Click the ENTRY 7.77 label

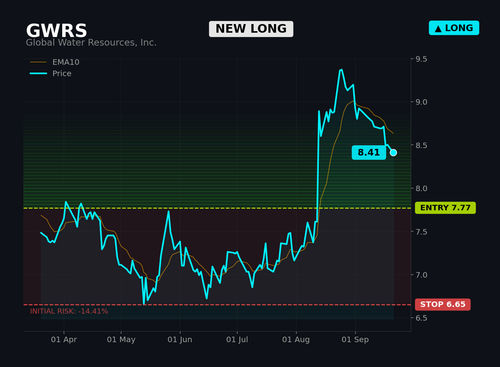(x=445, y=208)
